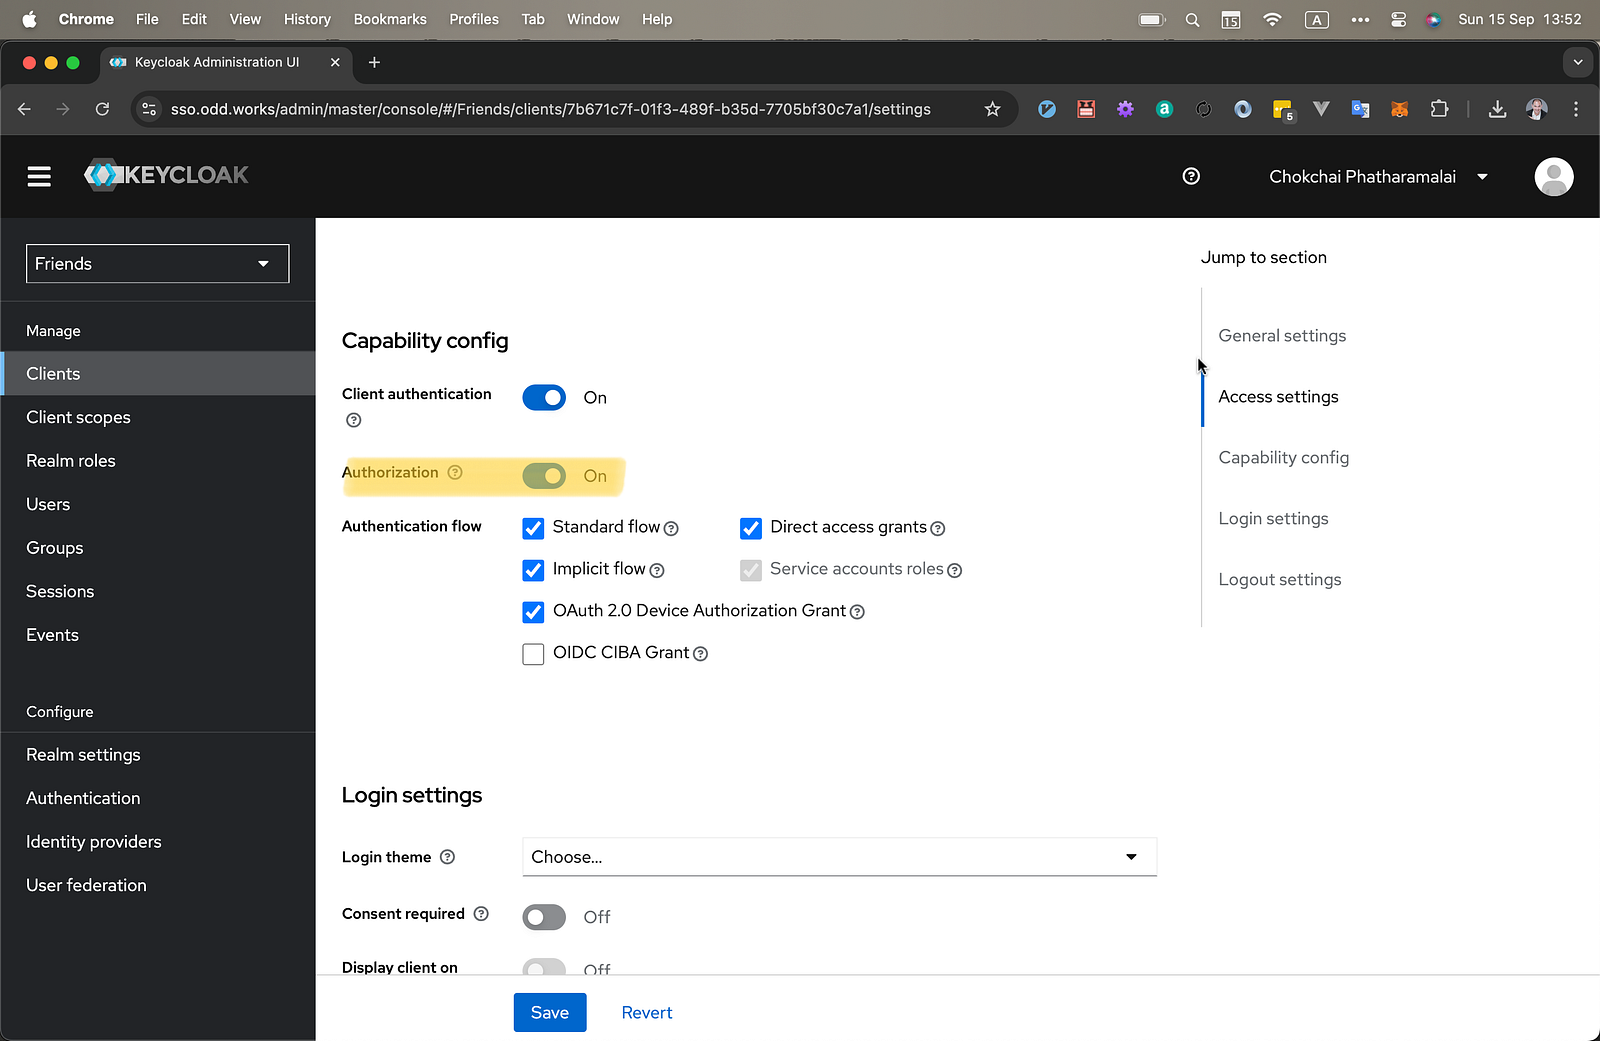Enable OIDC CIBA Grant
1600x1041 pixels.
(533, 654)
